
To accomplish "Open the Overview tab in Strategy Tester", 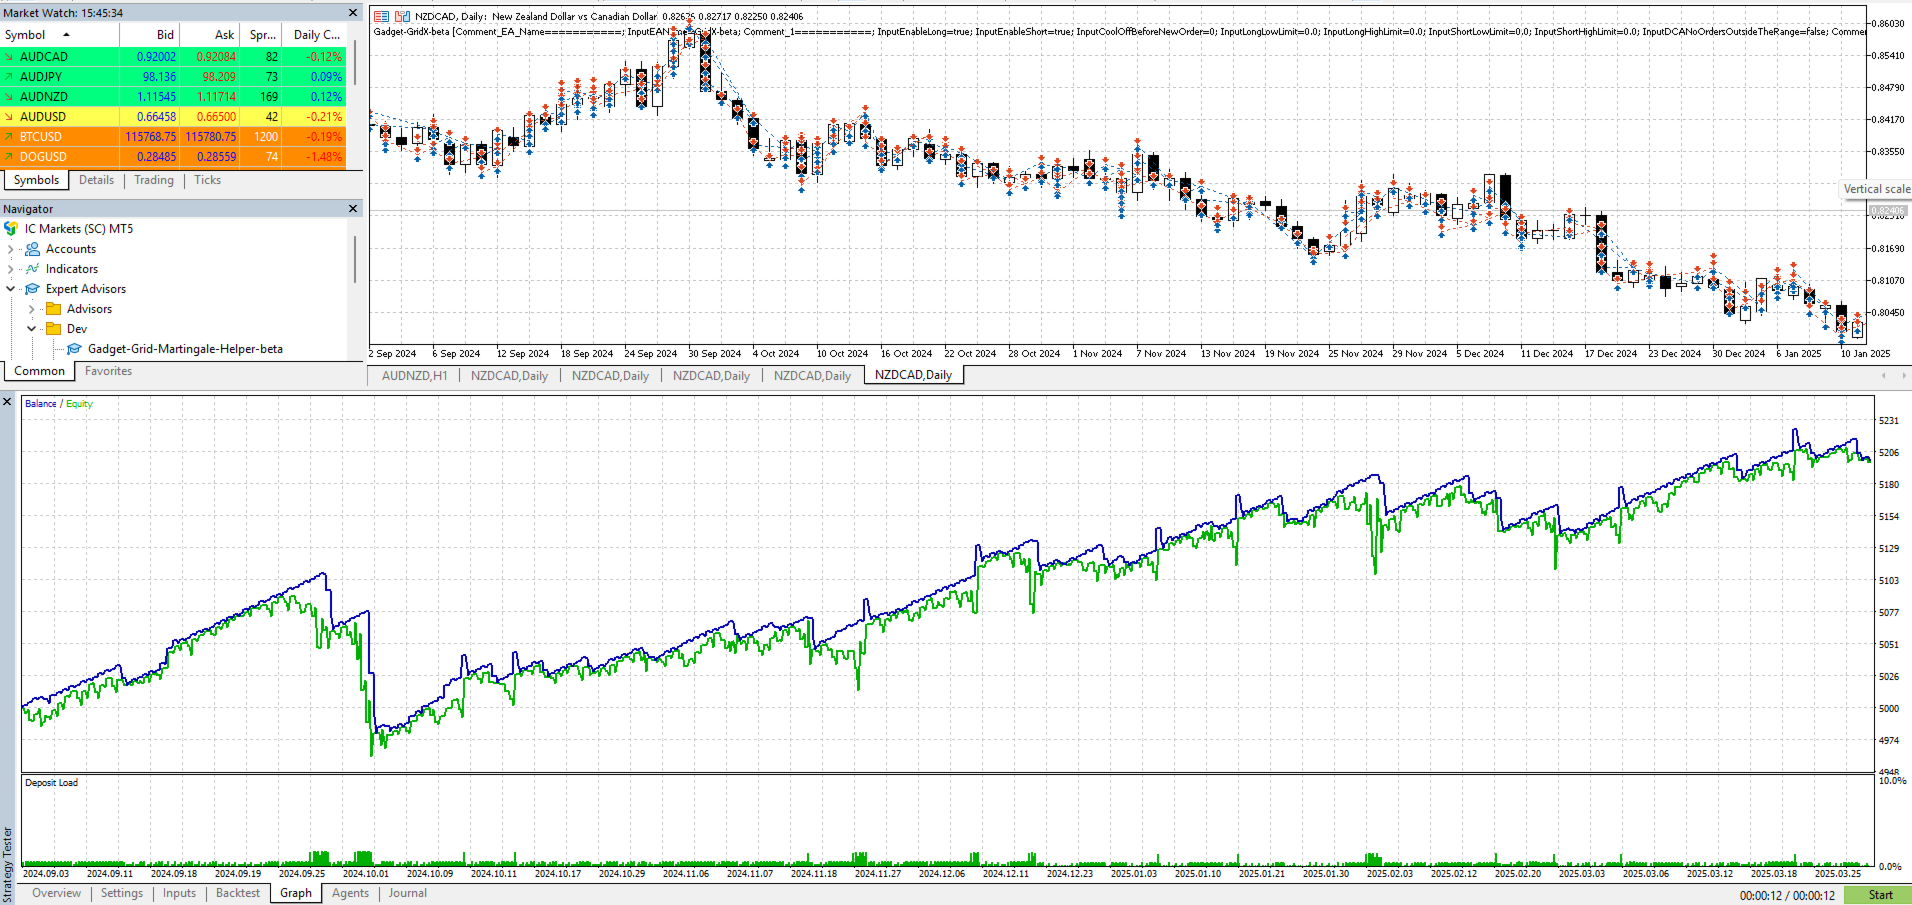I will 56,893.
